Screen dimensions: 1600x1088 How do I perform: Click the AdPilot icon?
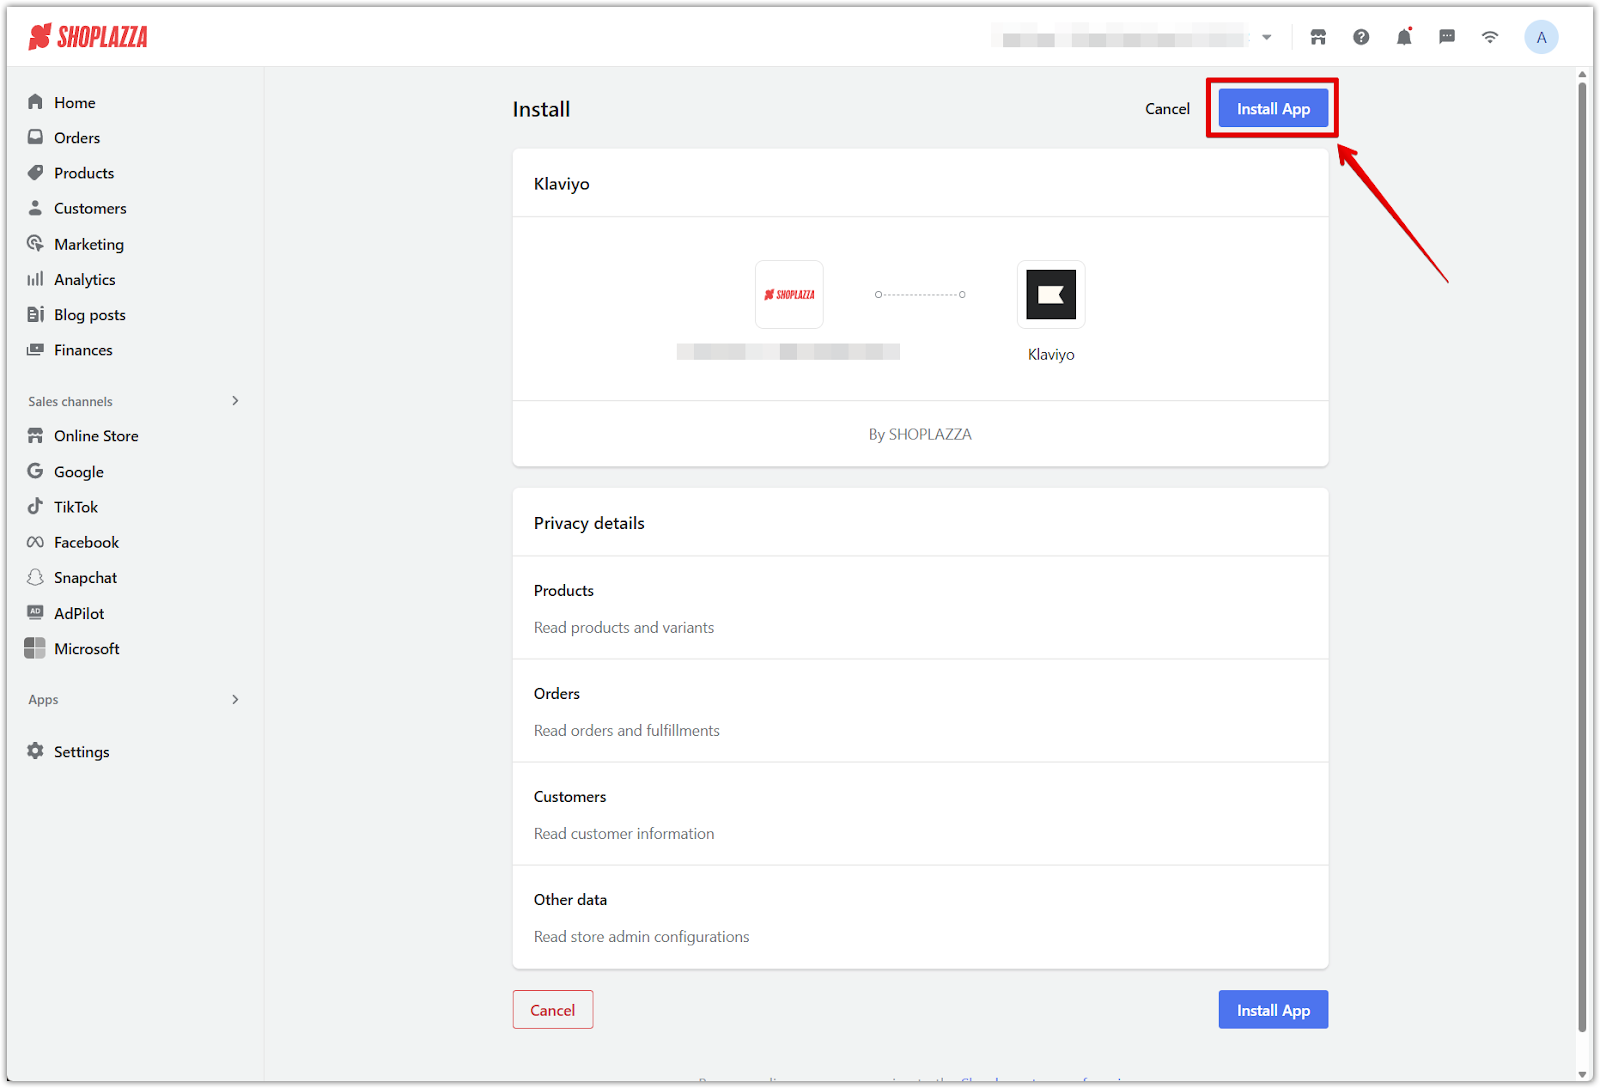tap(36, 612)
